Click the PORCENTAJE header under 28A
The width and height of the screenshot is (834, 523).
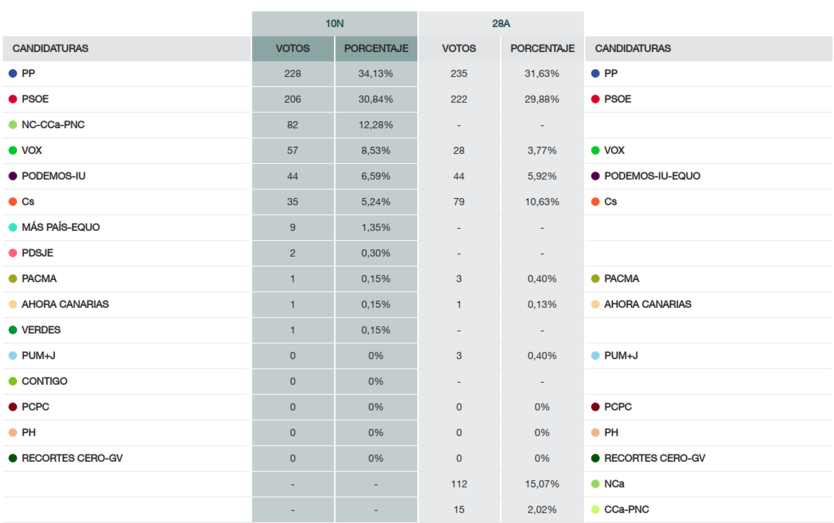pyautogui.click(x=542, y=48)
